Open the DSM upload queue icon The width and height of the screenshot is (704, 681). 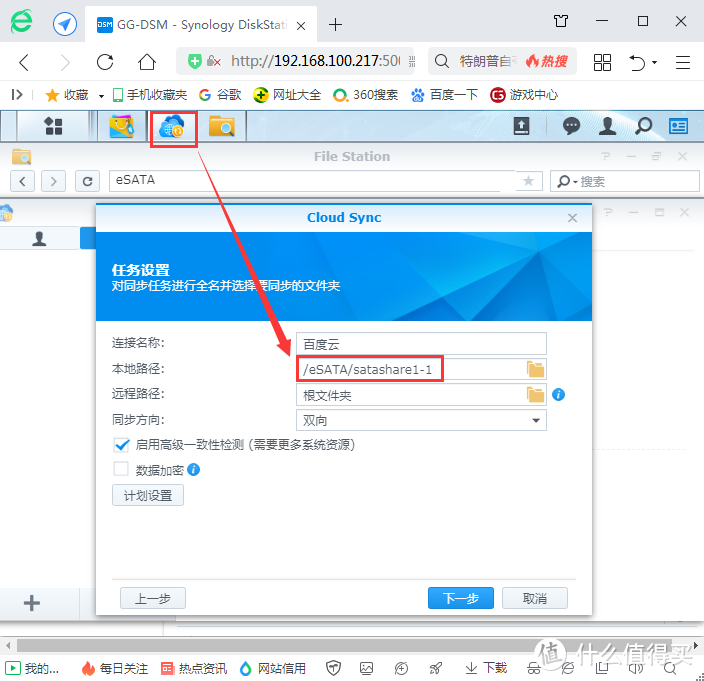tap(521, 126)
